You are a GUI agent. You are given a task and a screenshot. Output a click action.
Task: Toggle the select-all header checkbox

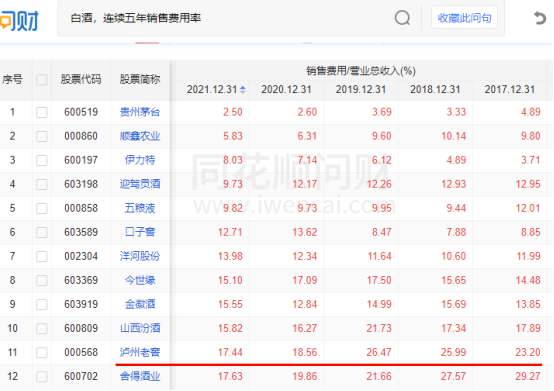click(42, 79)
